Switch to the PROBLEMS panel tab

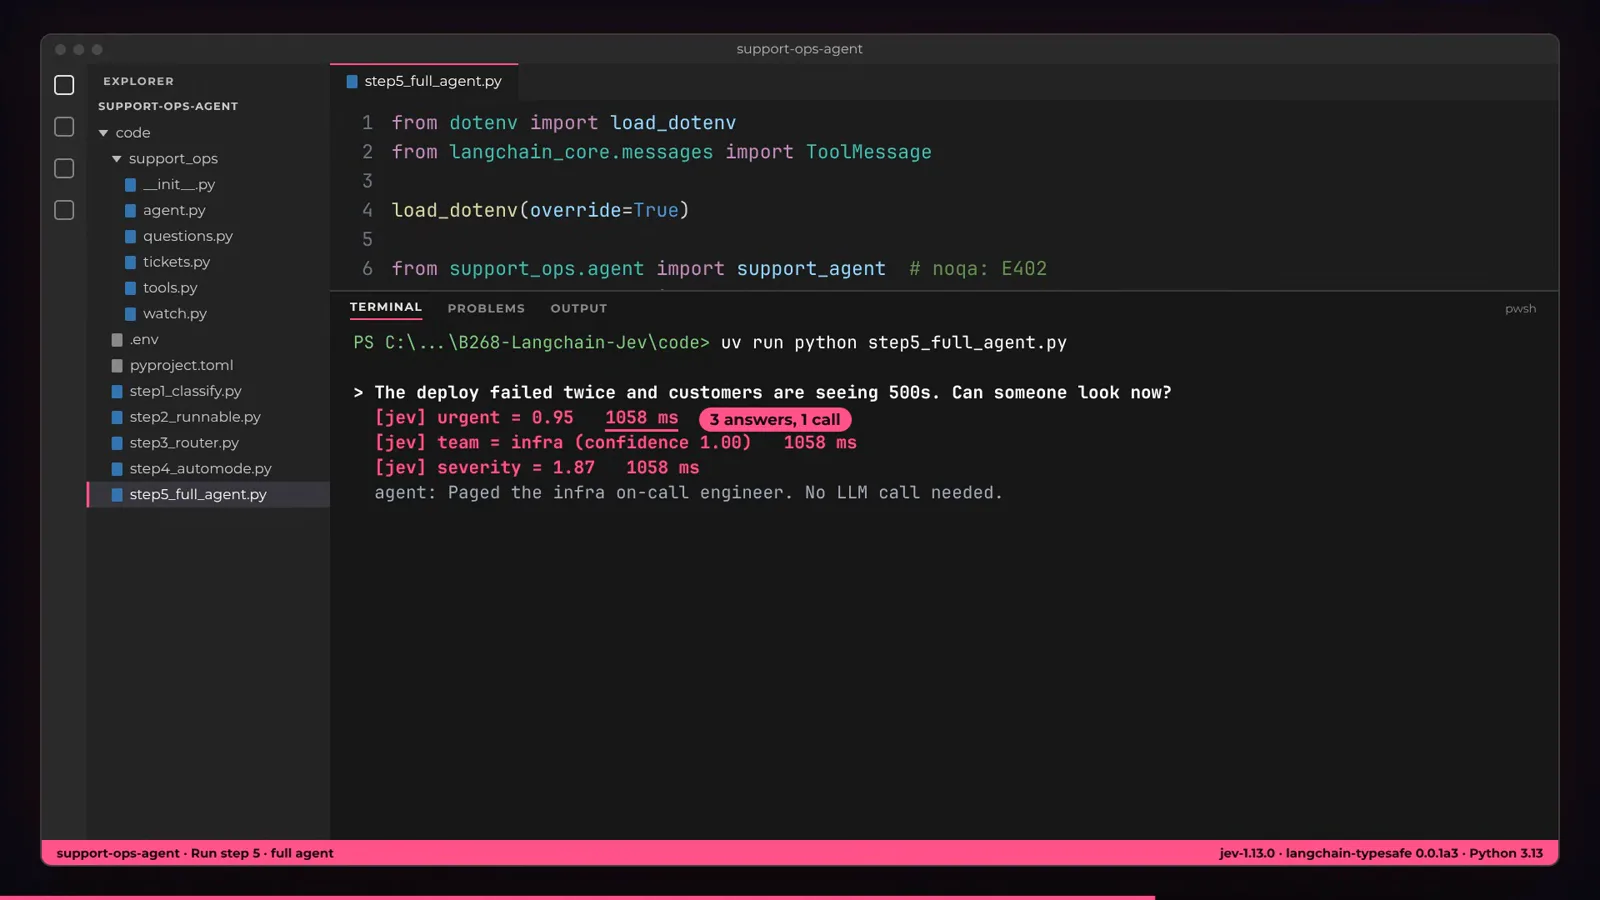[486, 309]
